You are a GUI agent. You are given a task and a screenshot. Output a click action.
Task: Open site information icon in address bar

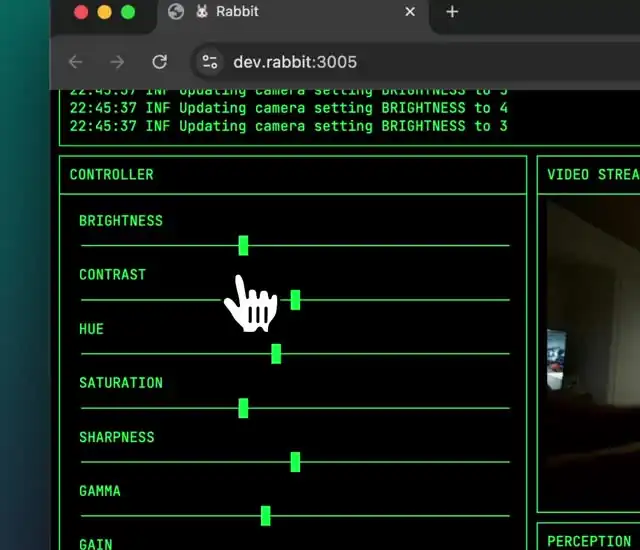click(x=209, y=62)
